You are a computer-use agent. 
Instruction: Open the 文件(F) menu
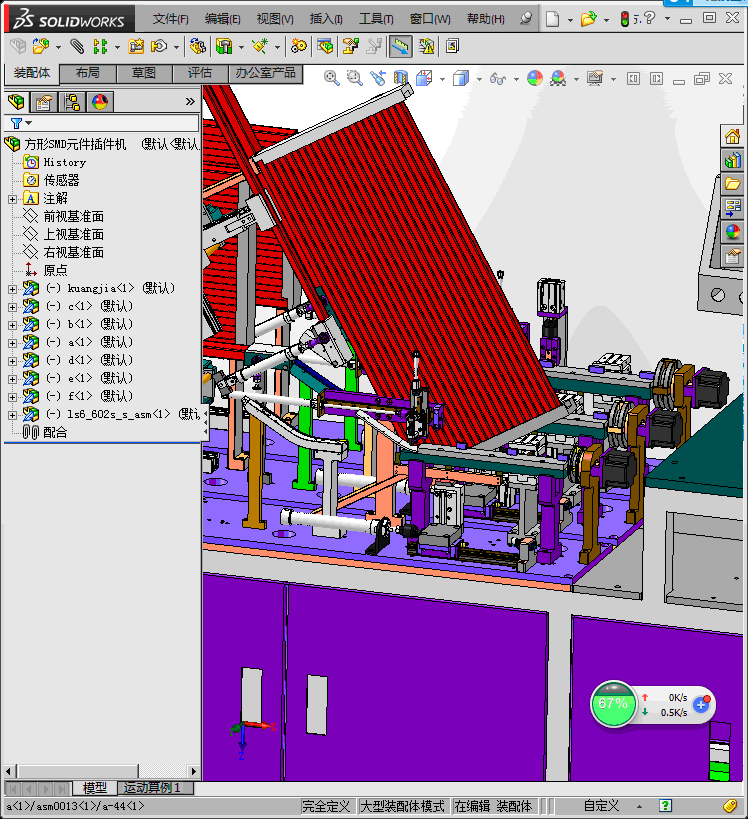170,19
